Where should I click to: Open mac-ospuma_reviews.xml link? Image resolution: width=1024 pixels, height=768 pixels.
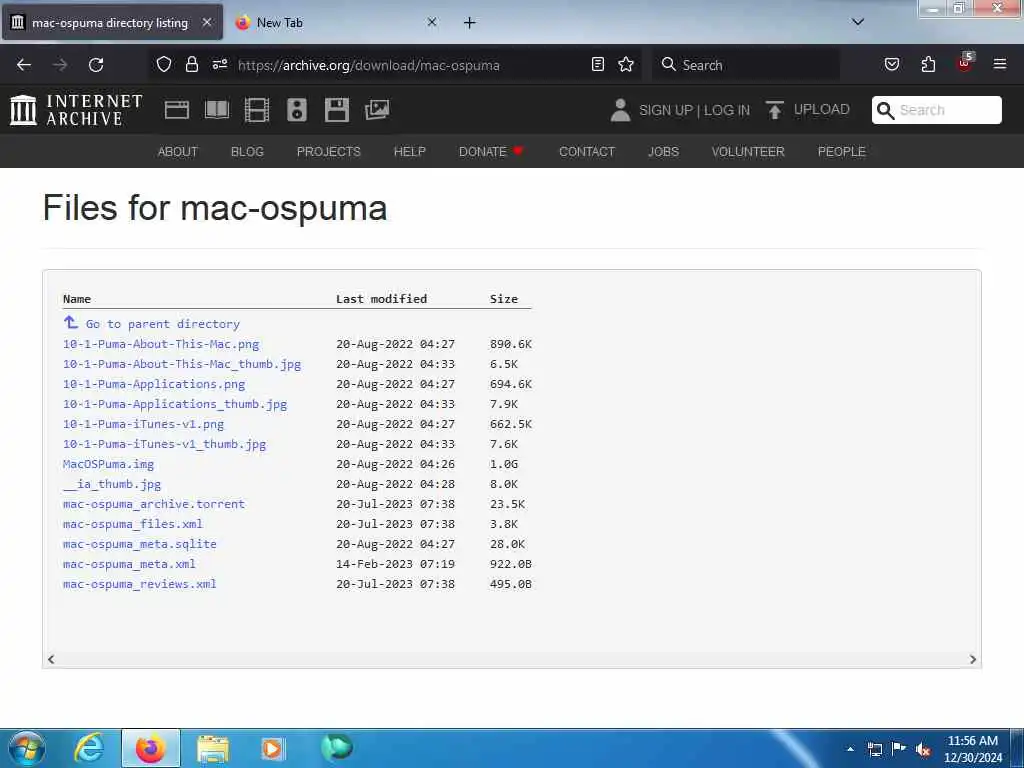click(140, 584)
